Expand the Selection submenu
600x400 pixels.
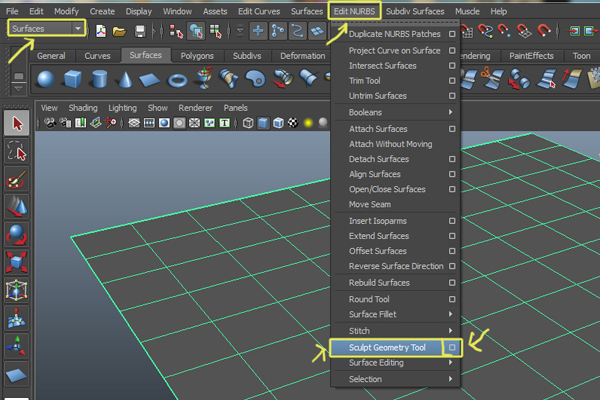click(x=396, y=379)
